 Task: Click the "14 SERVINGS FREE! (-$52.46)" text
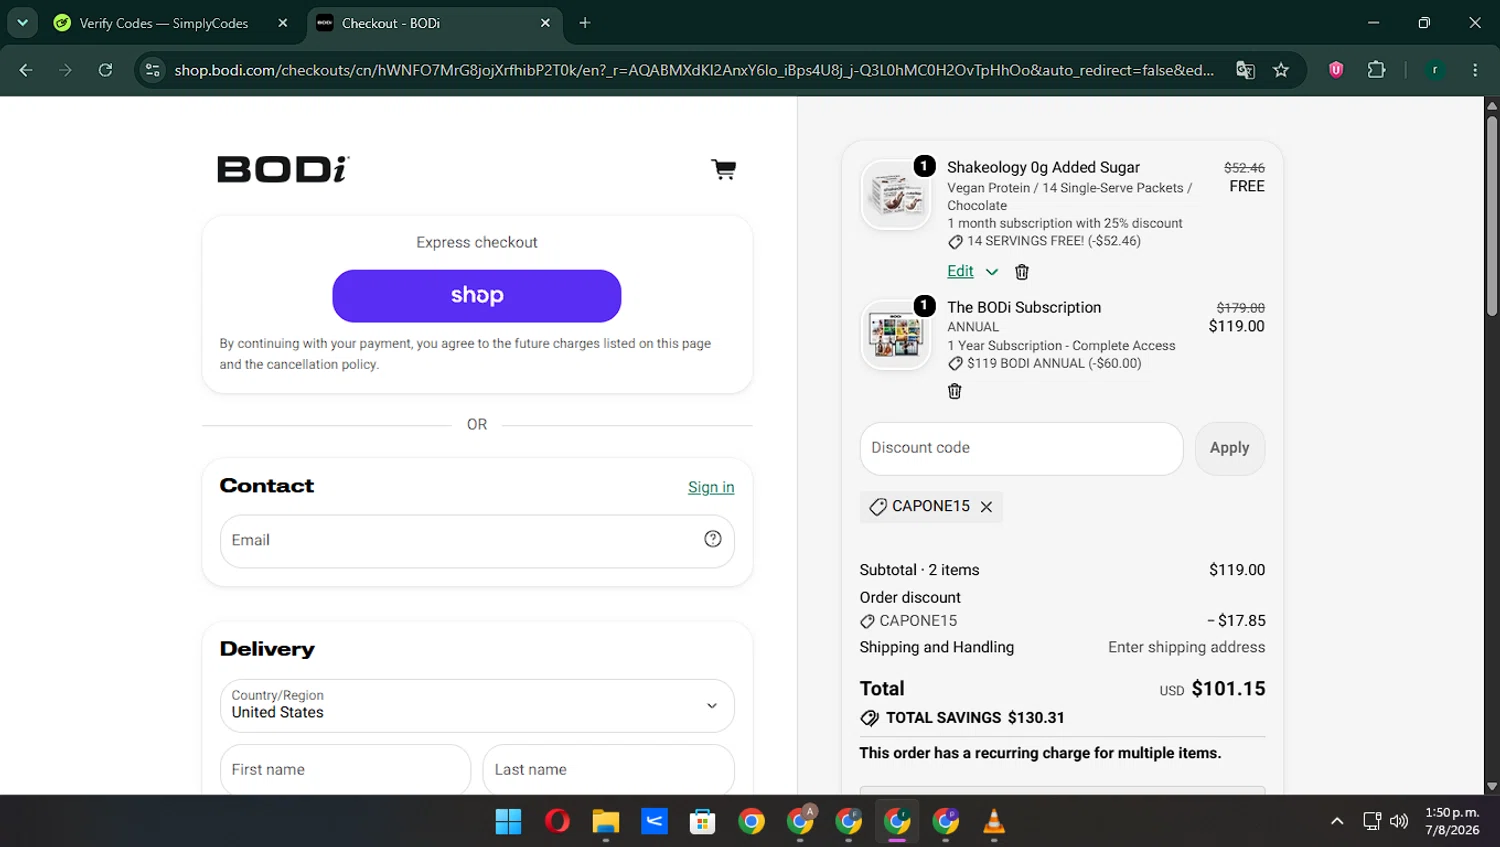point(1053,241)
